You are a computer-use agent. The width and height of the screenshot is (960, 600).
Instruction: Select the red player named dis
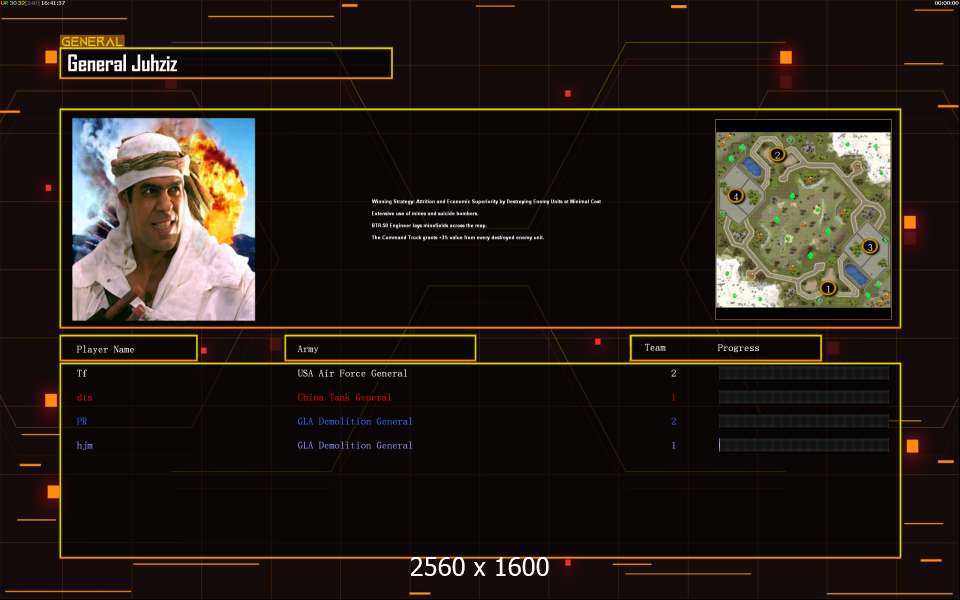(84, 397)
